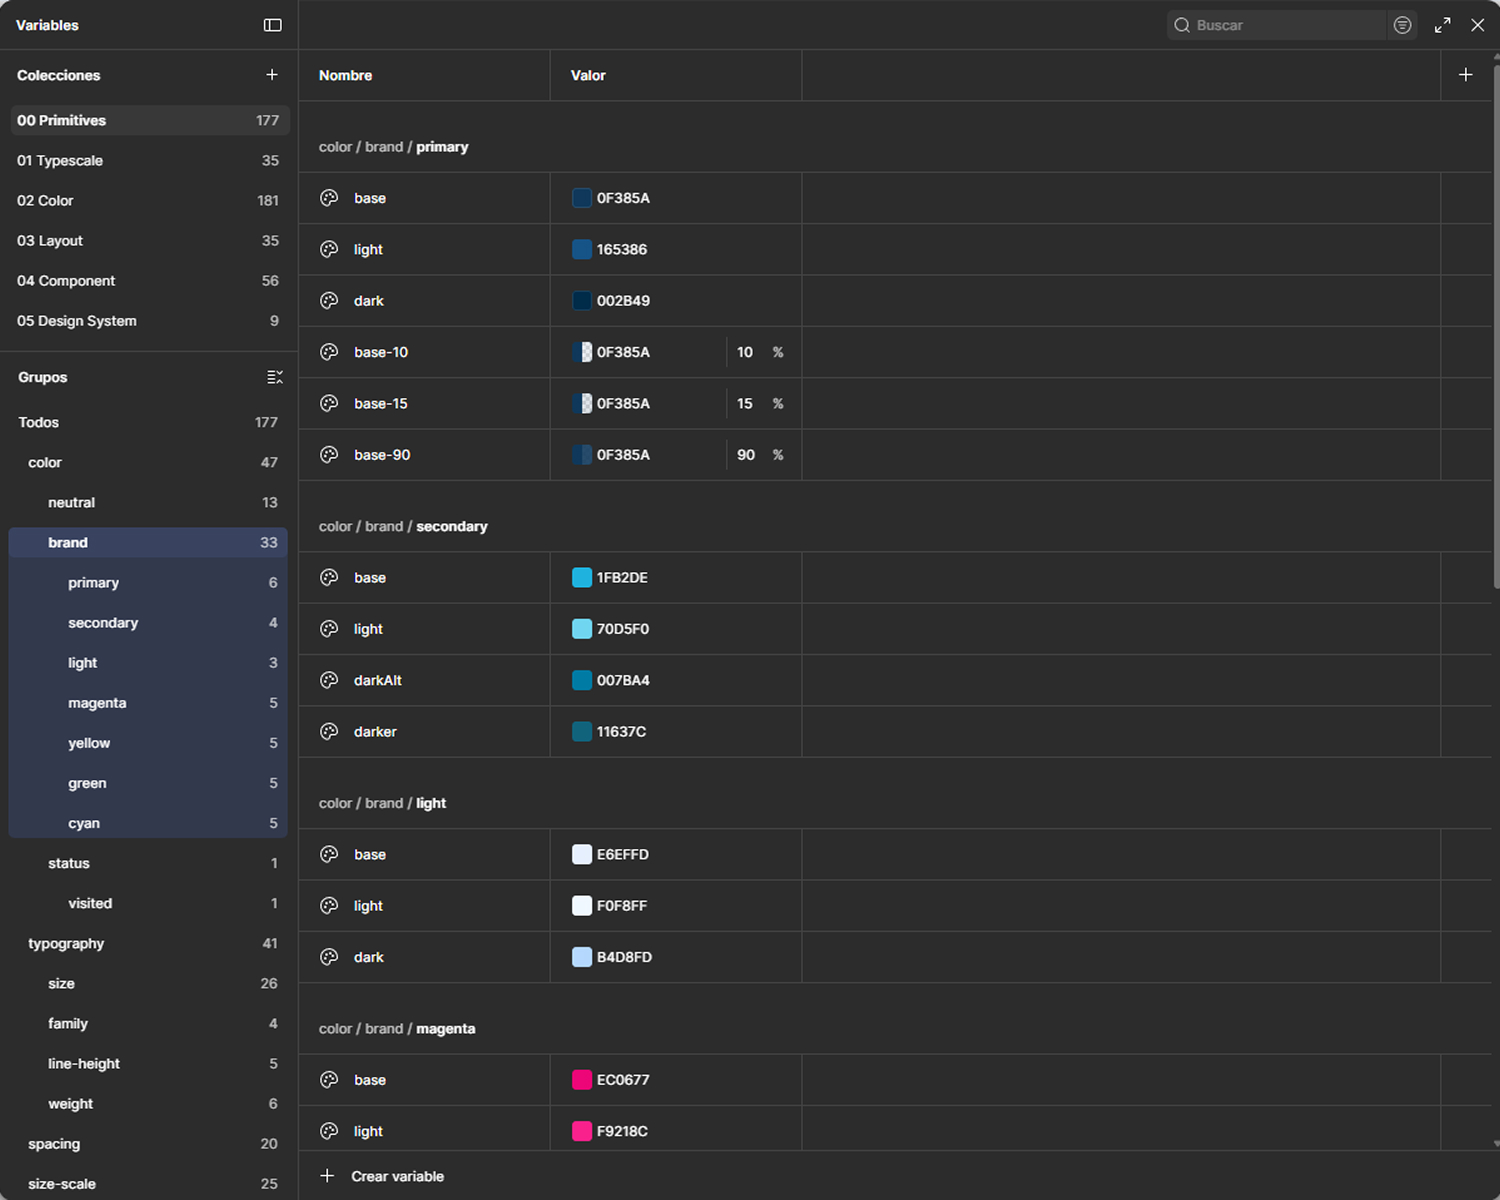Select the 00 Primitives collection

click(x=150, y=120)
